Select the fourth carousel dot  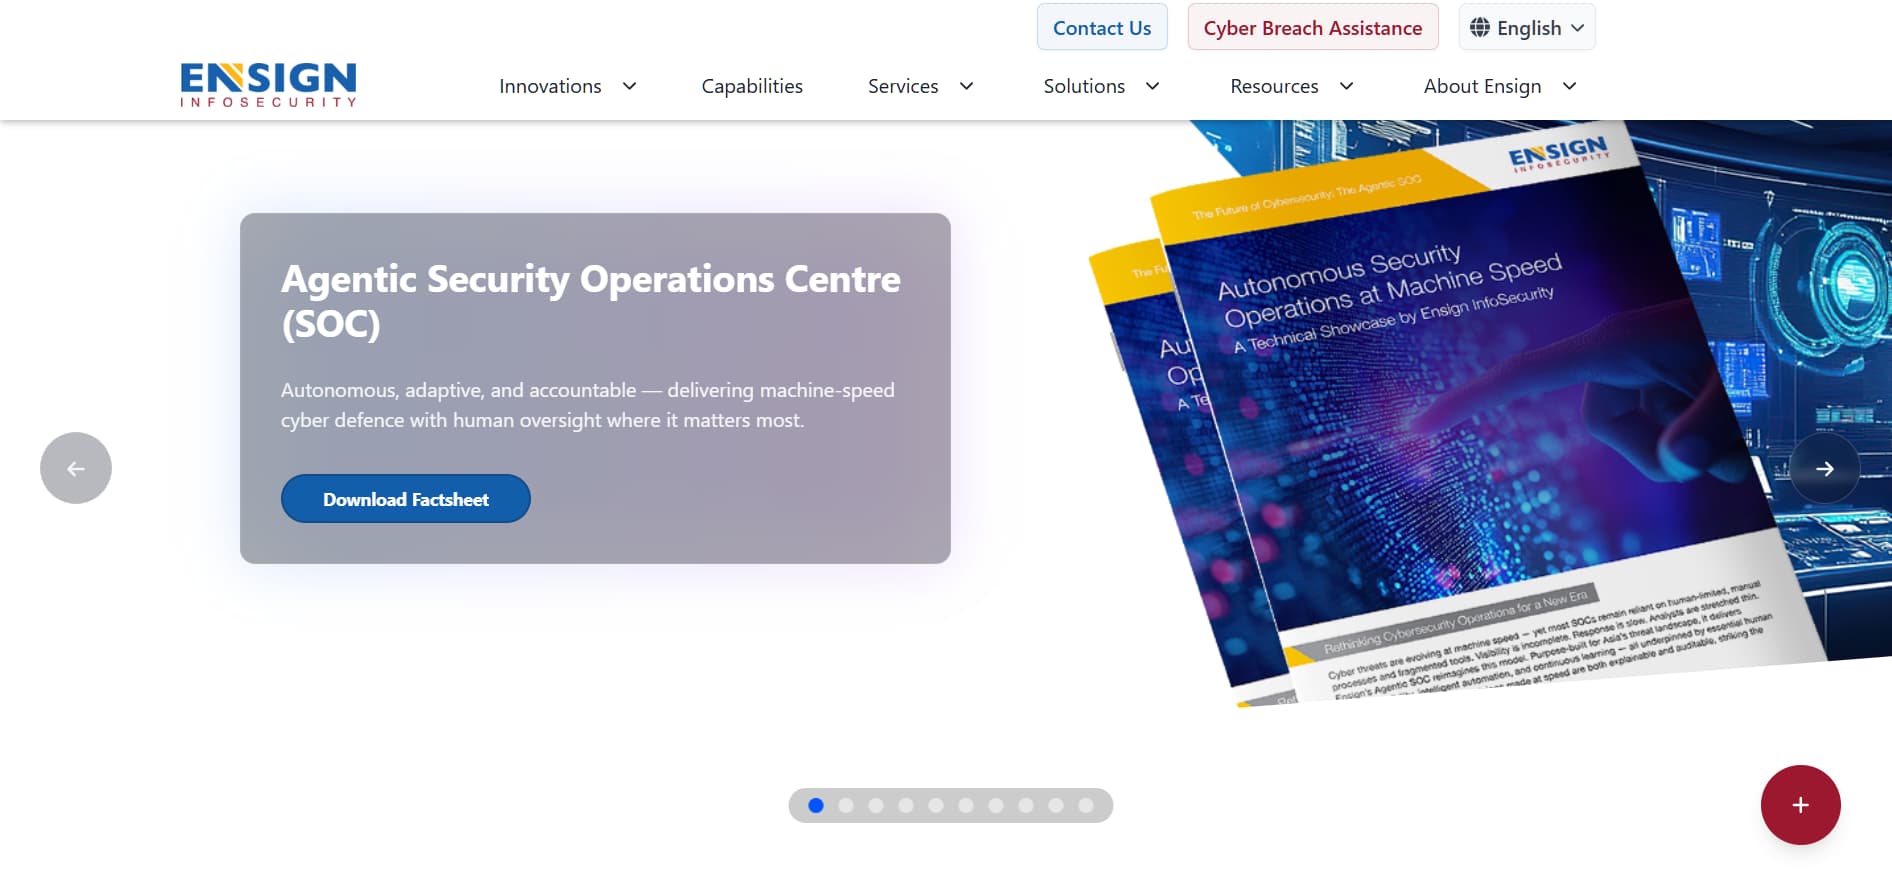coord(906,805)
